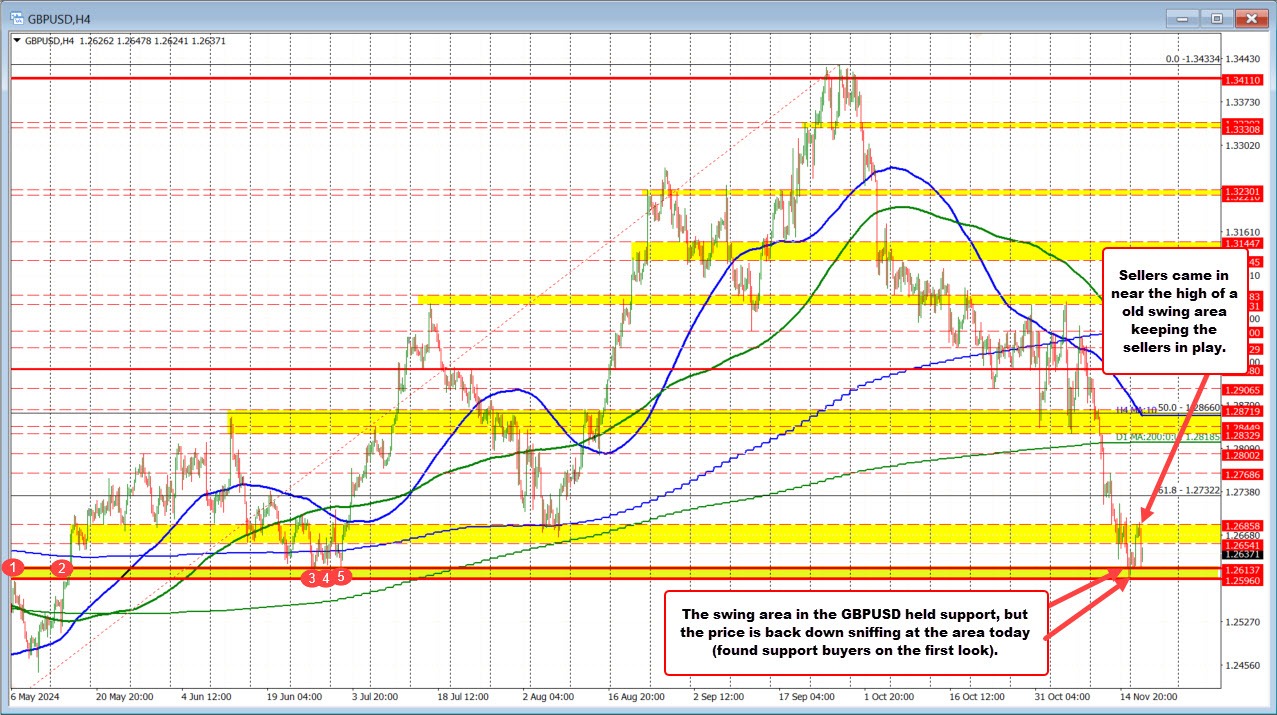1277x715 pixels.
Task: Click the 1.31610 price axis label
Action: (x=1241, y=232)
